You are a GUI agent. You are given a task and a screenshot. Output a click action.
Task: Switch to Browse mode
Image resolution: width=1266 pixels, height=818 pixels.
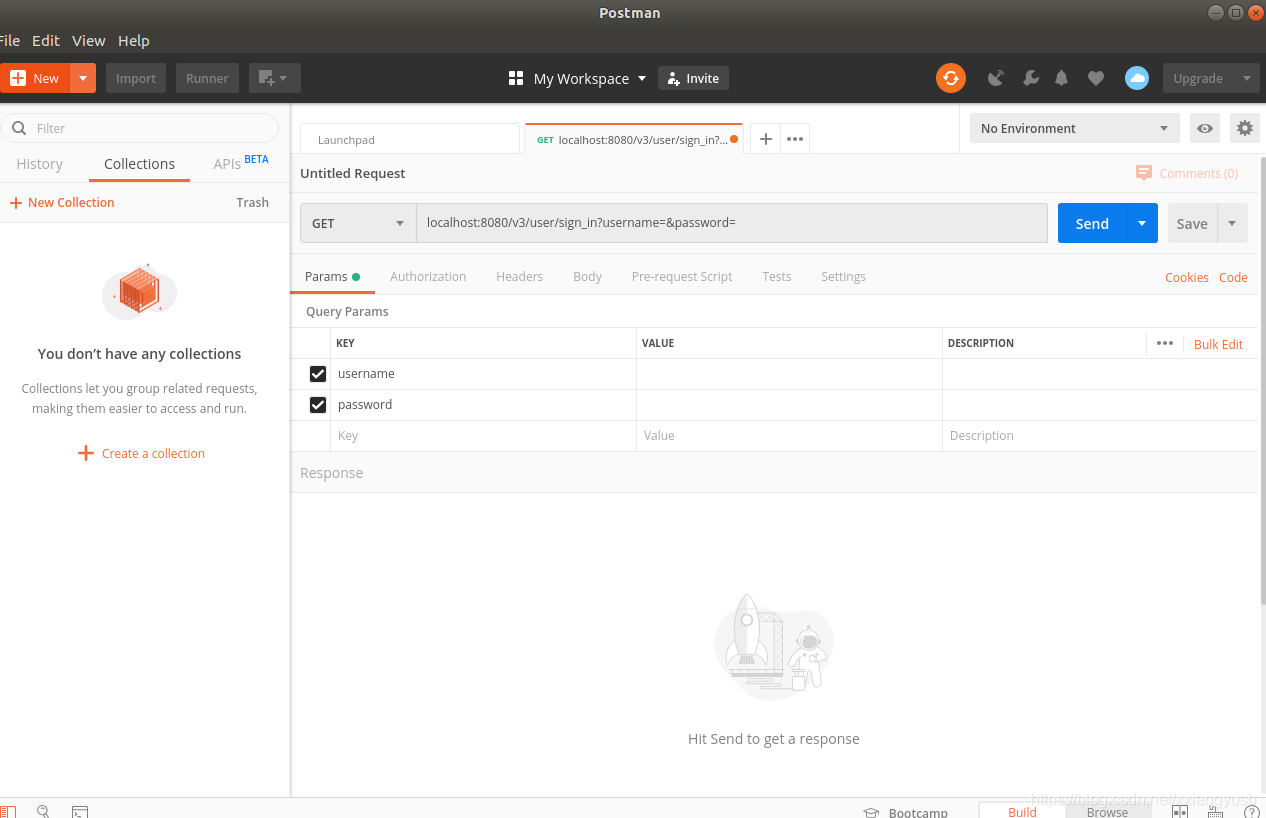[1107, 811]
